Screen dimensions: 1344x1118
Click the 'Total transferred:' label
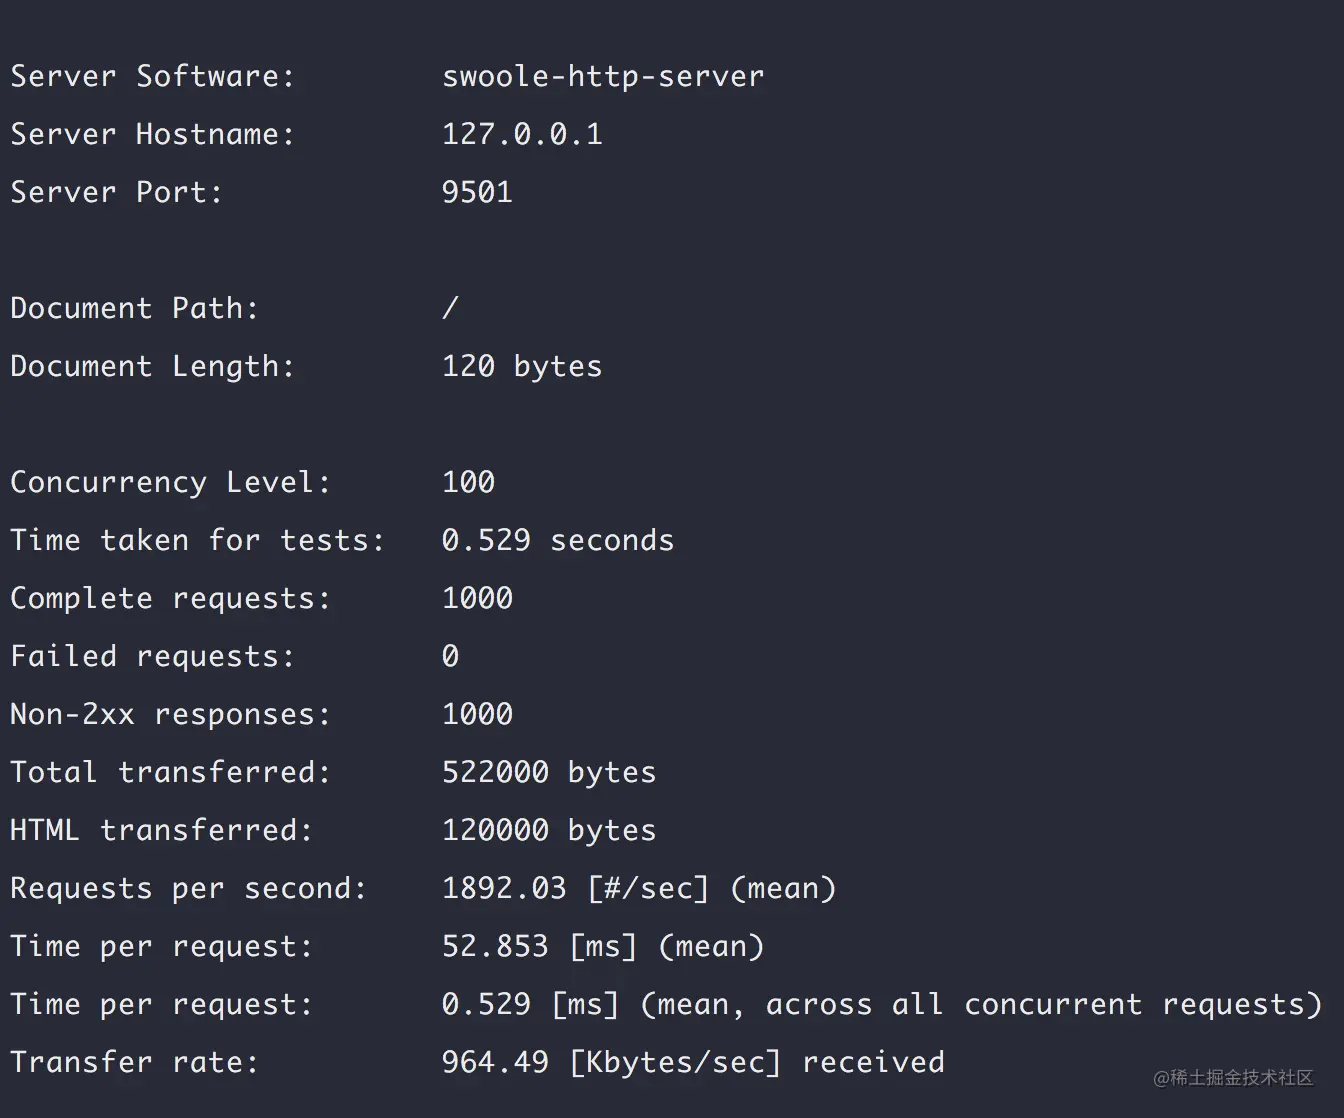[171, 772]
